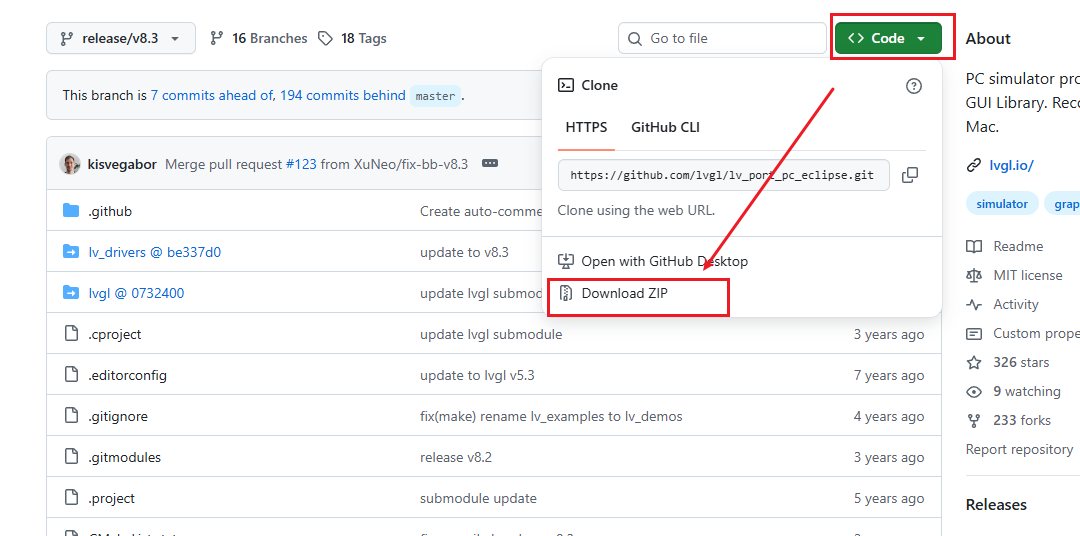Image resolution: width=1080 pixels, height=536 pixels.
Task: Click the lv_drivers submodule folder icon
Action: pos(71,252)
